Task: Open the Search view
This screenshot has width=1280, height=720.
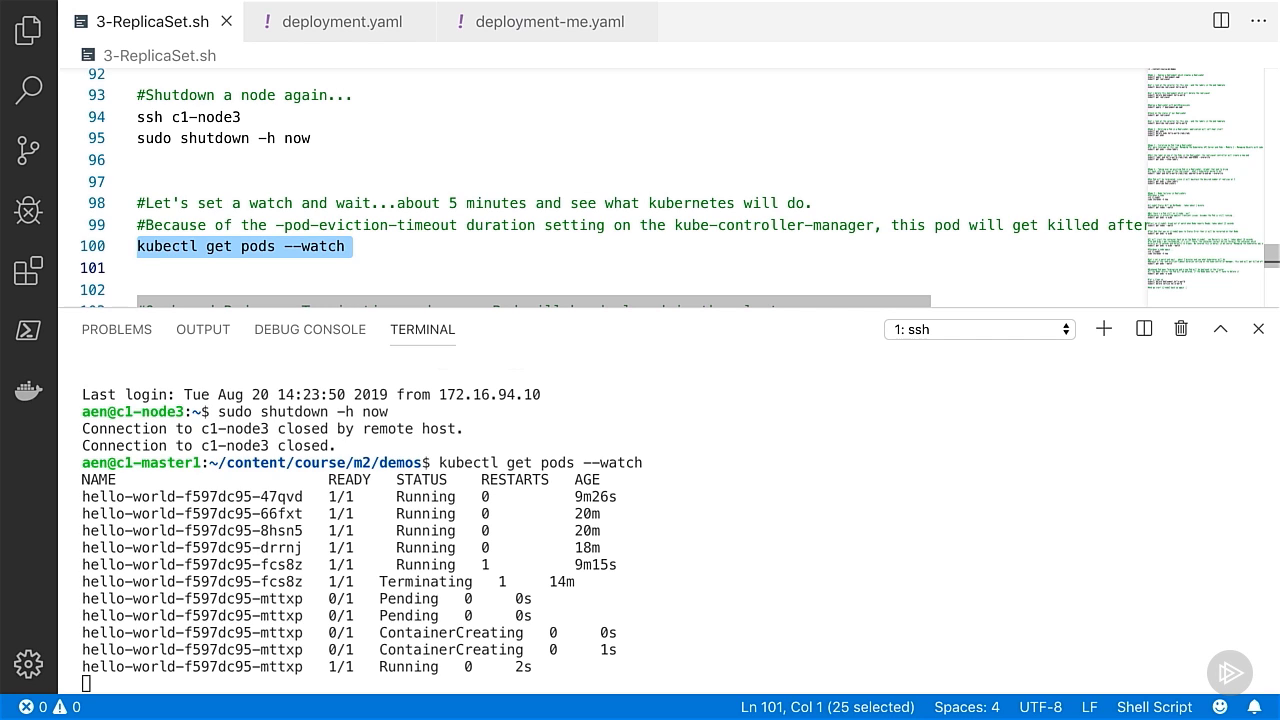Action: point(28,90)
